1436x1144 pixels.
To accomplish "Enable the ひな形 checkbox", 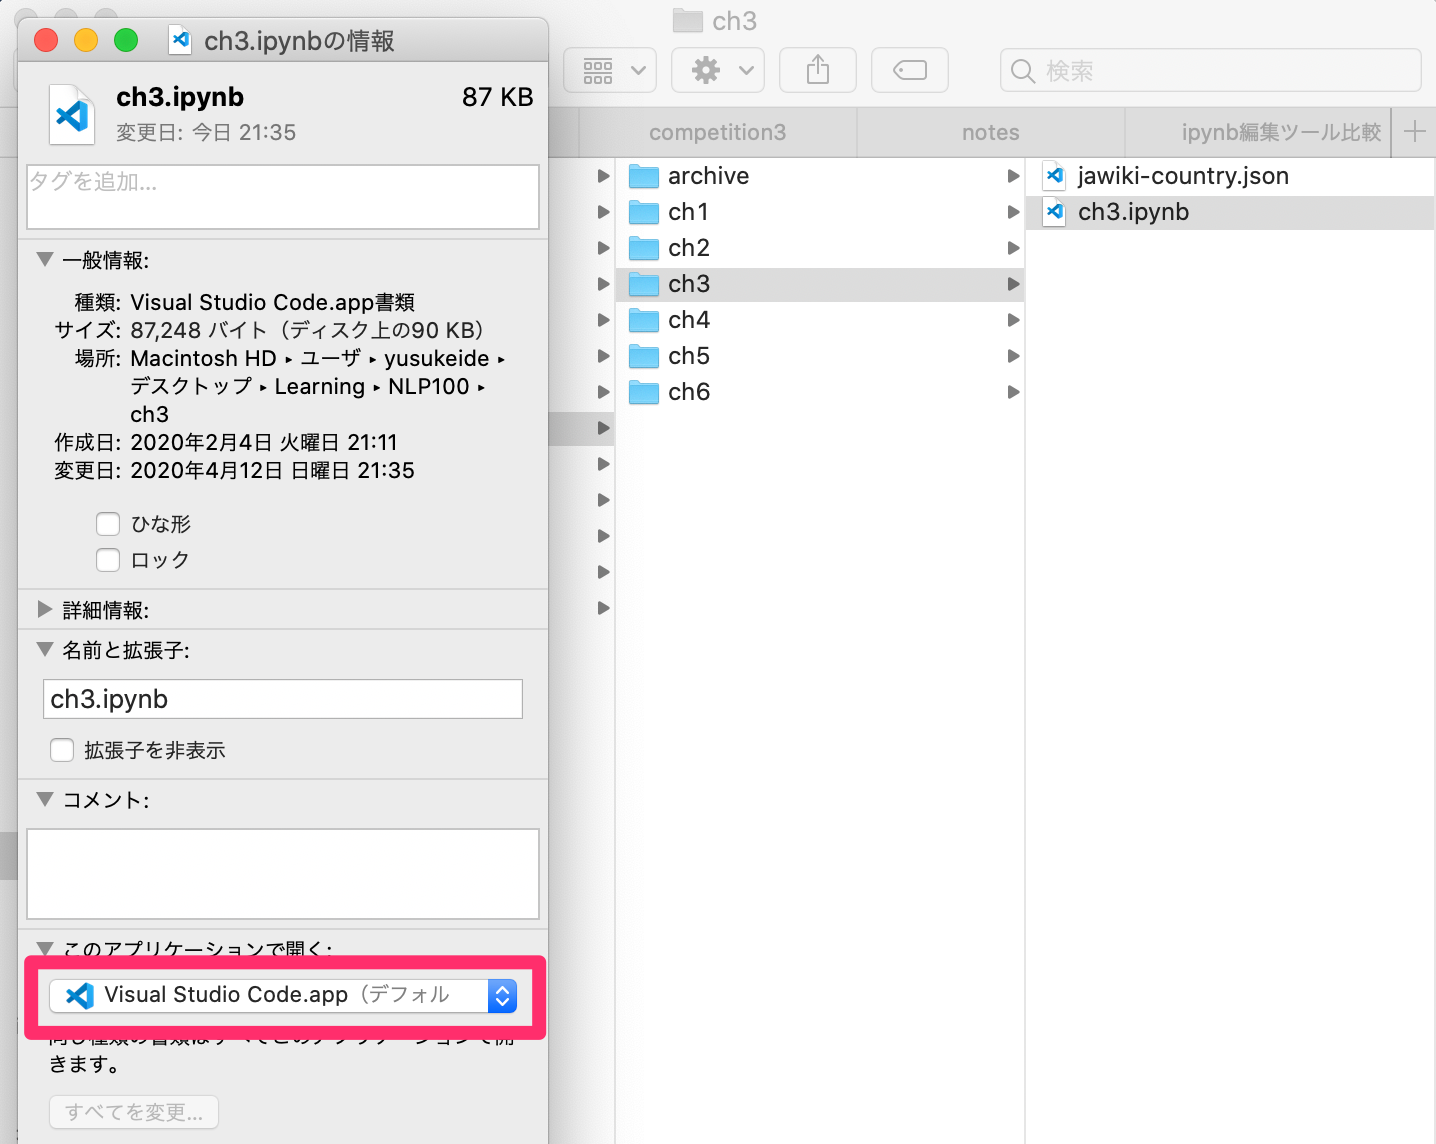I will point(107,523).
